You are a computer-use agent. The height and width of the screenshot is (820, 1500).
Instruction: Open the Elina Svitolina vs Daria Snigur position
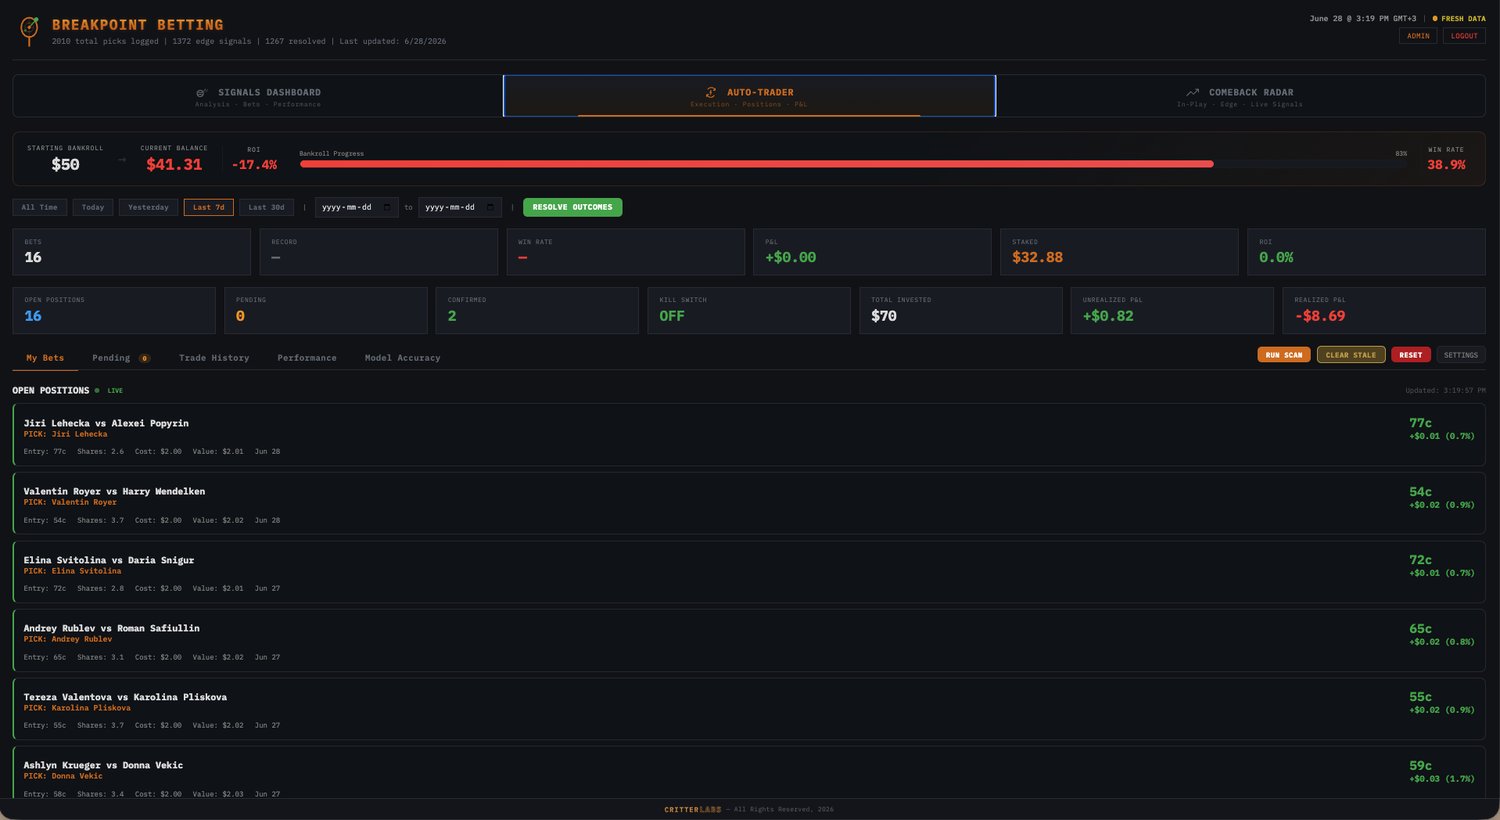click(x=749, y=572)
